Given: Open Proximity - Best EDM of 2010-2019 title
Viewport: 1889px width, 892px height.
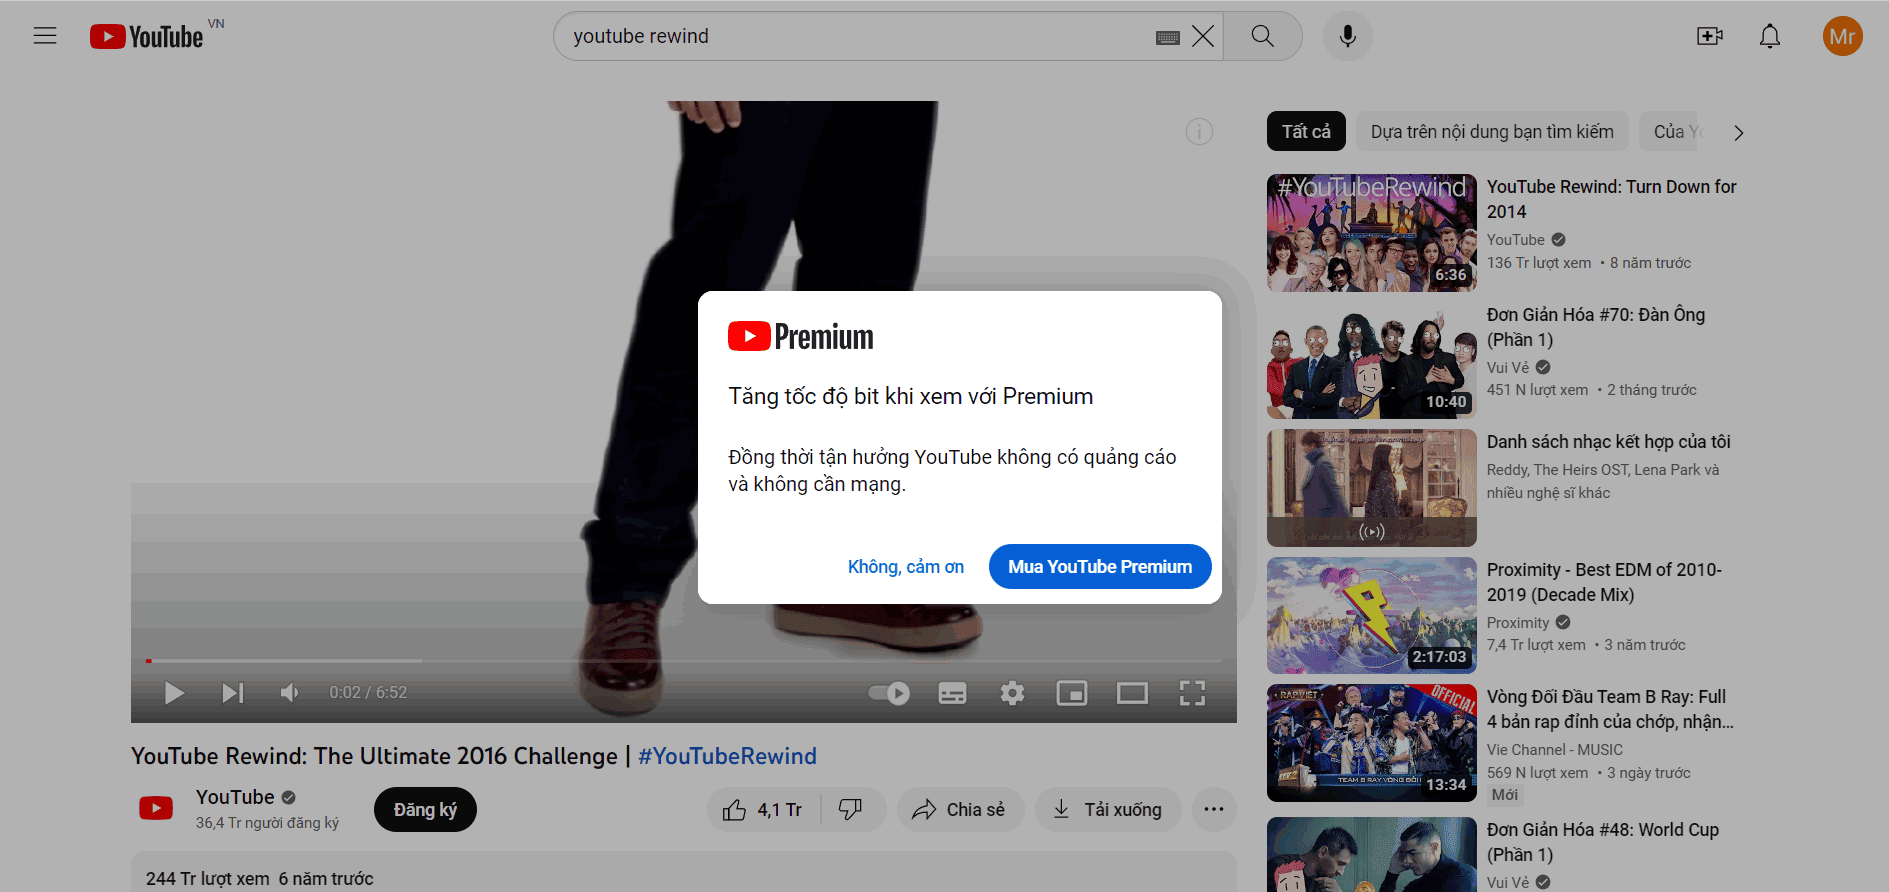Looking at the screenshot, I should (x=1604, y=582).
